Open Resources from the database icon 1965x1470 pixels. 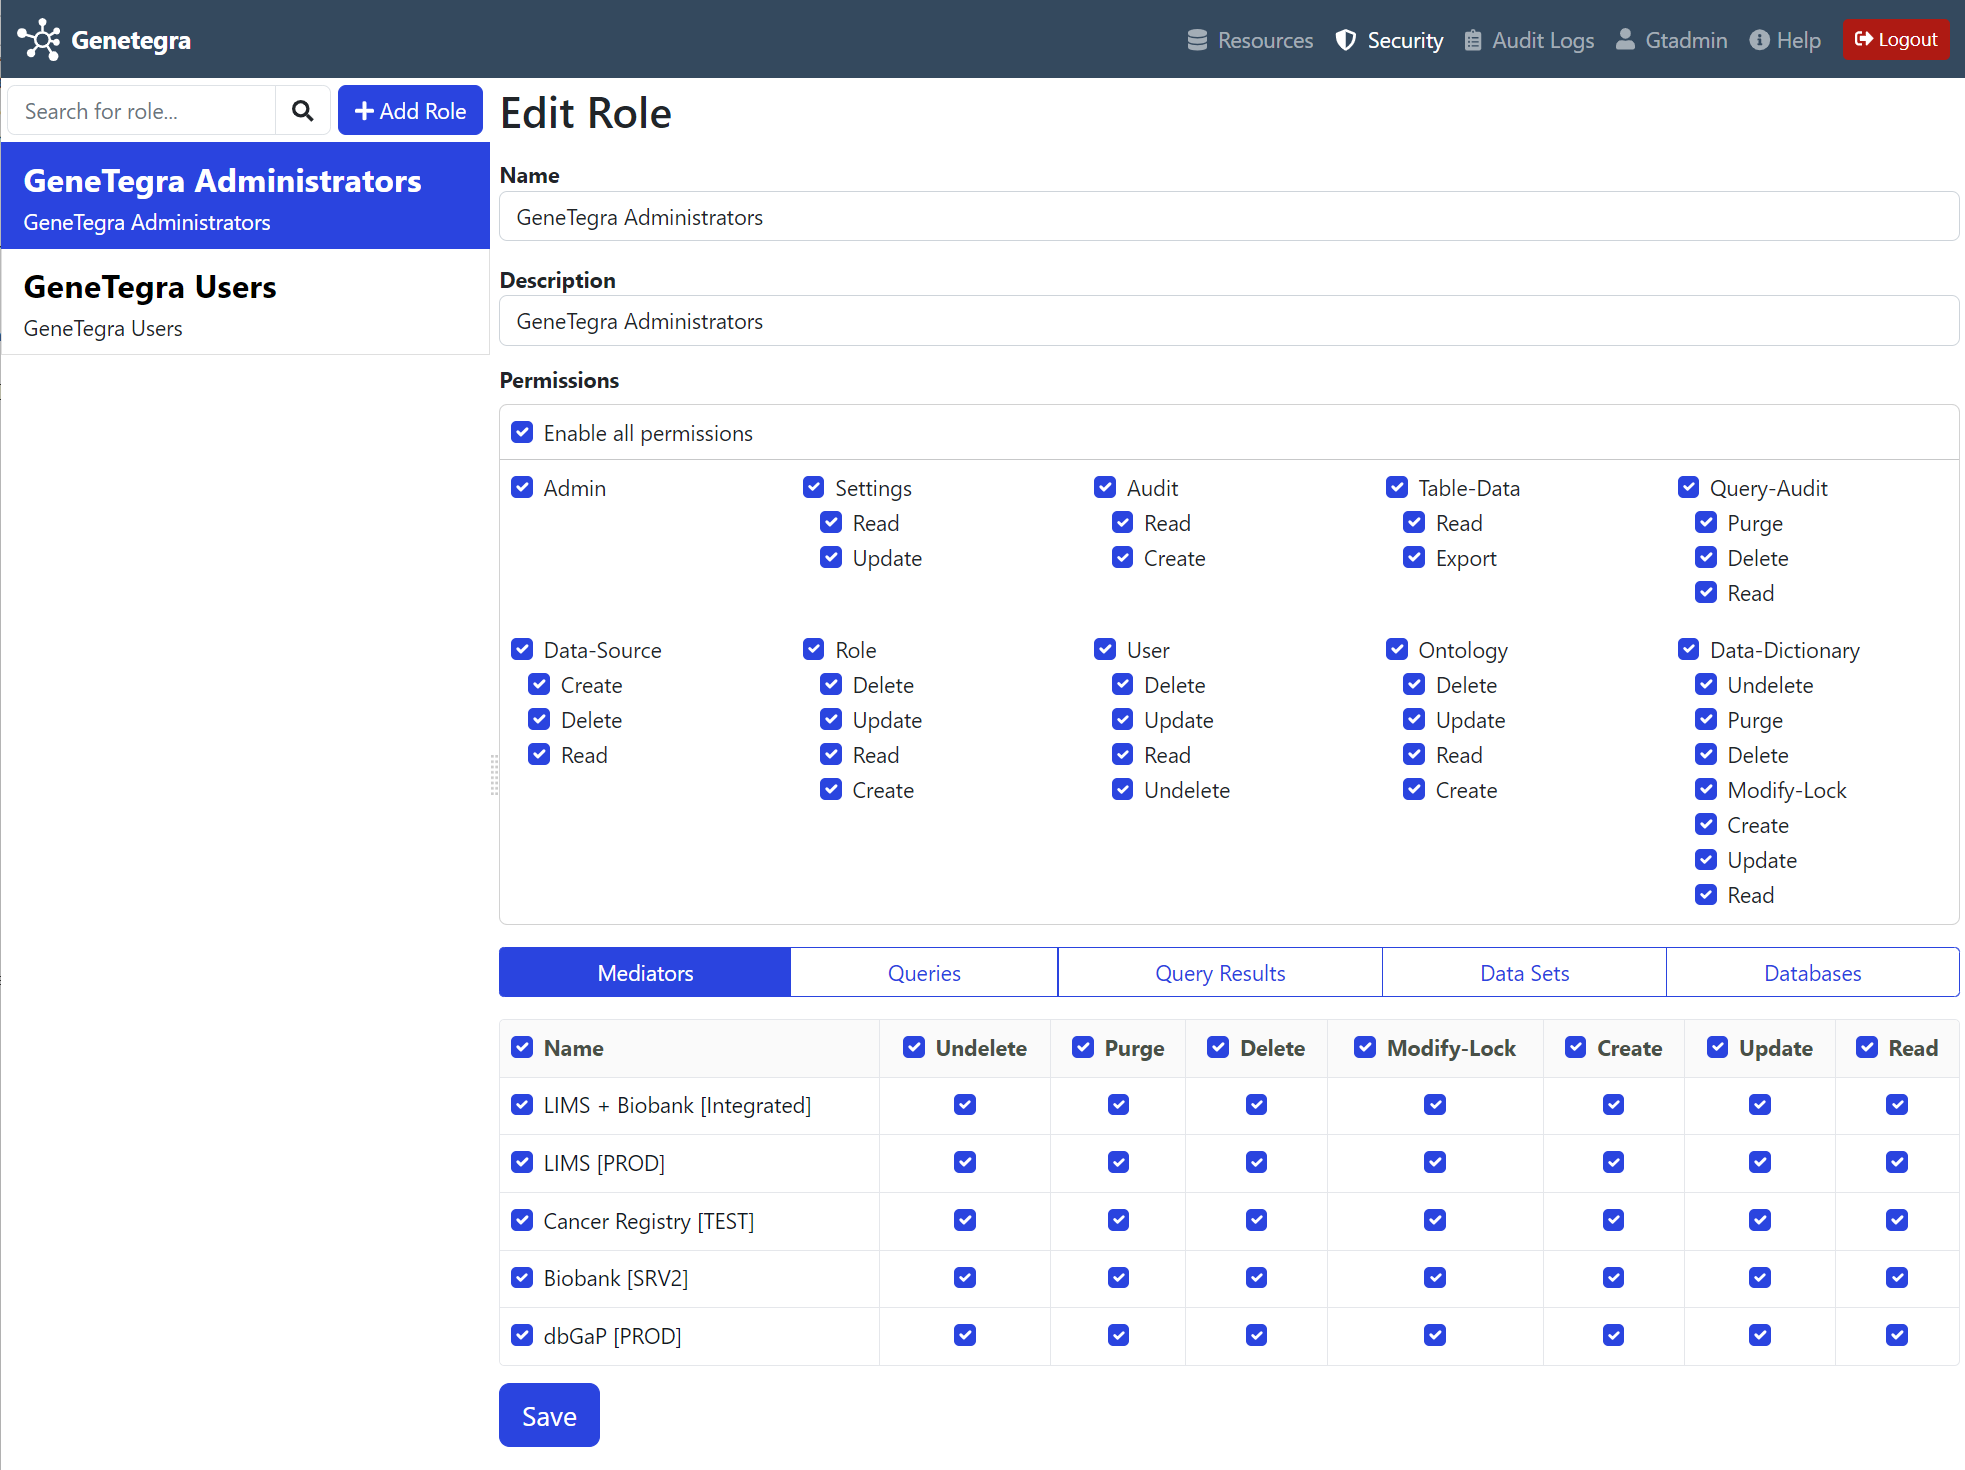click(1197, 40)
